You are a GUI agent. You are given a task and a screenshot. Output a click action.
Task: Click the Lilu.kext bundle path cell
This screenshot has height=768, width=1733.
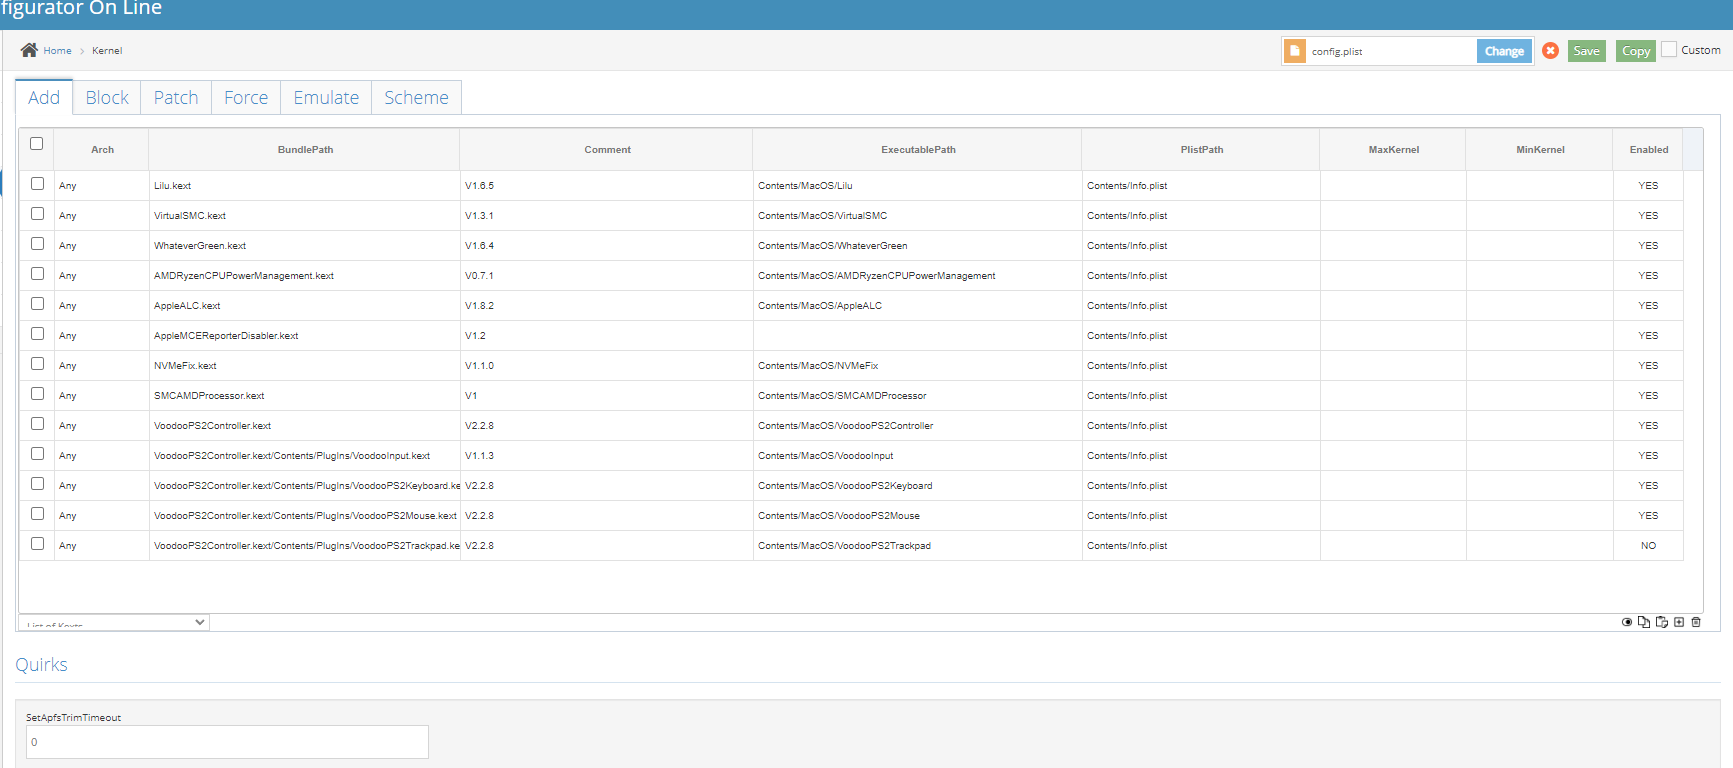coord(305,186)
